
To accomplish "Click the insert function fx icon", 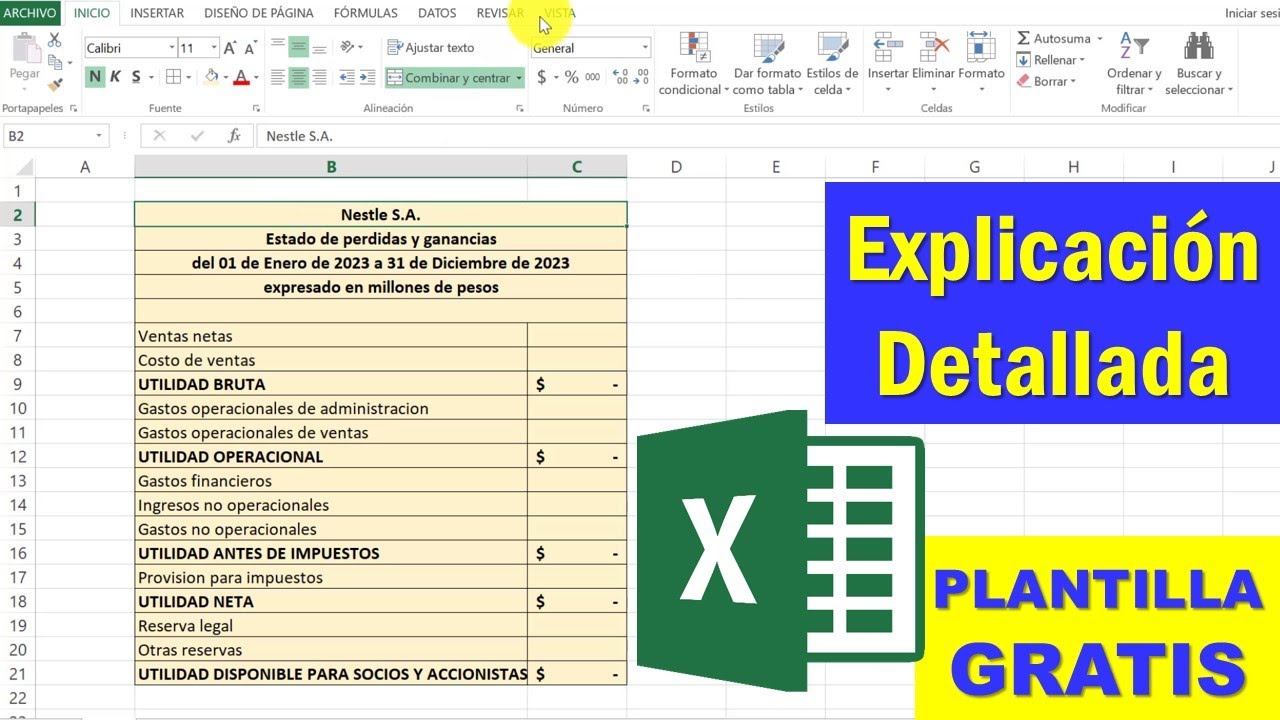I will coord(234,136).
